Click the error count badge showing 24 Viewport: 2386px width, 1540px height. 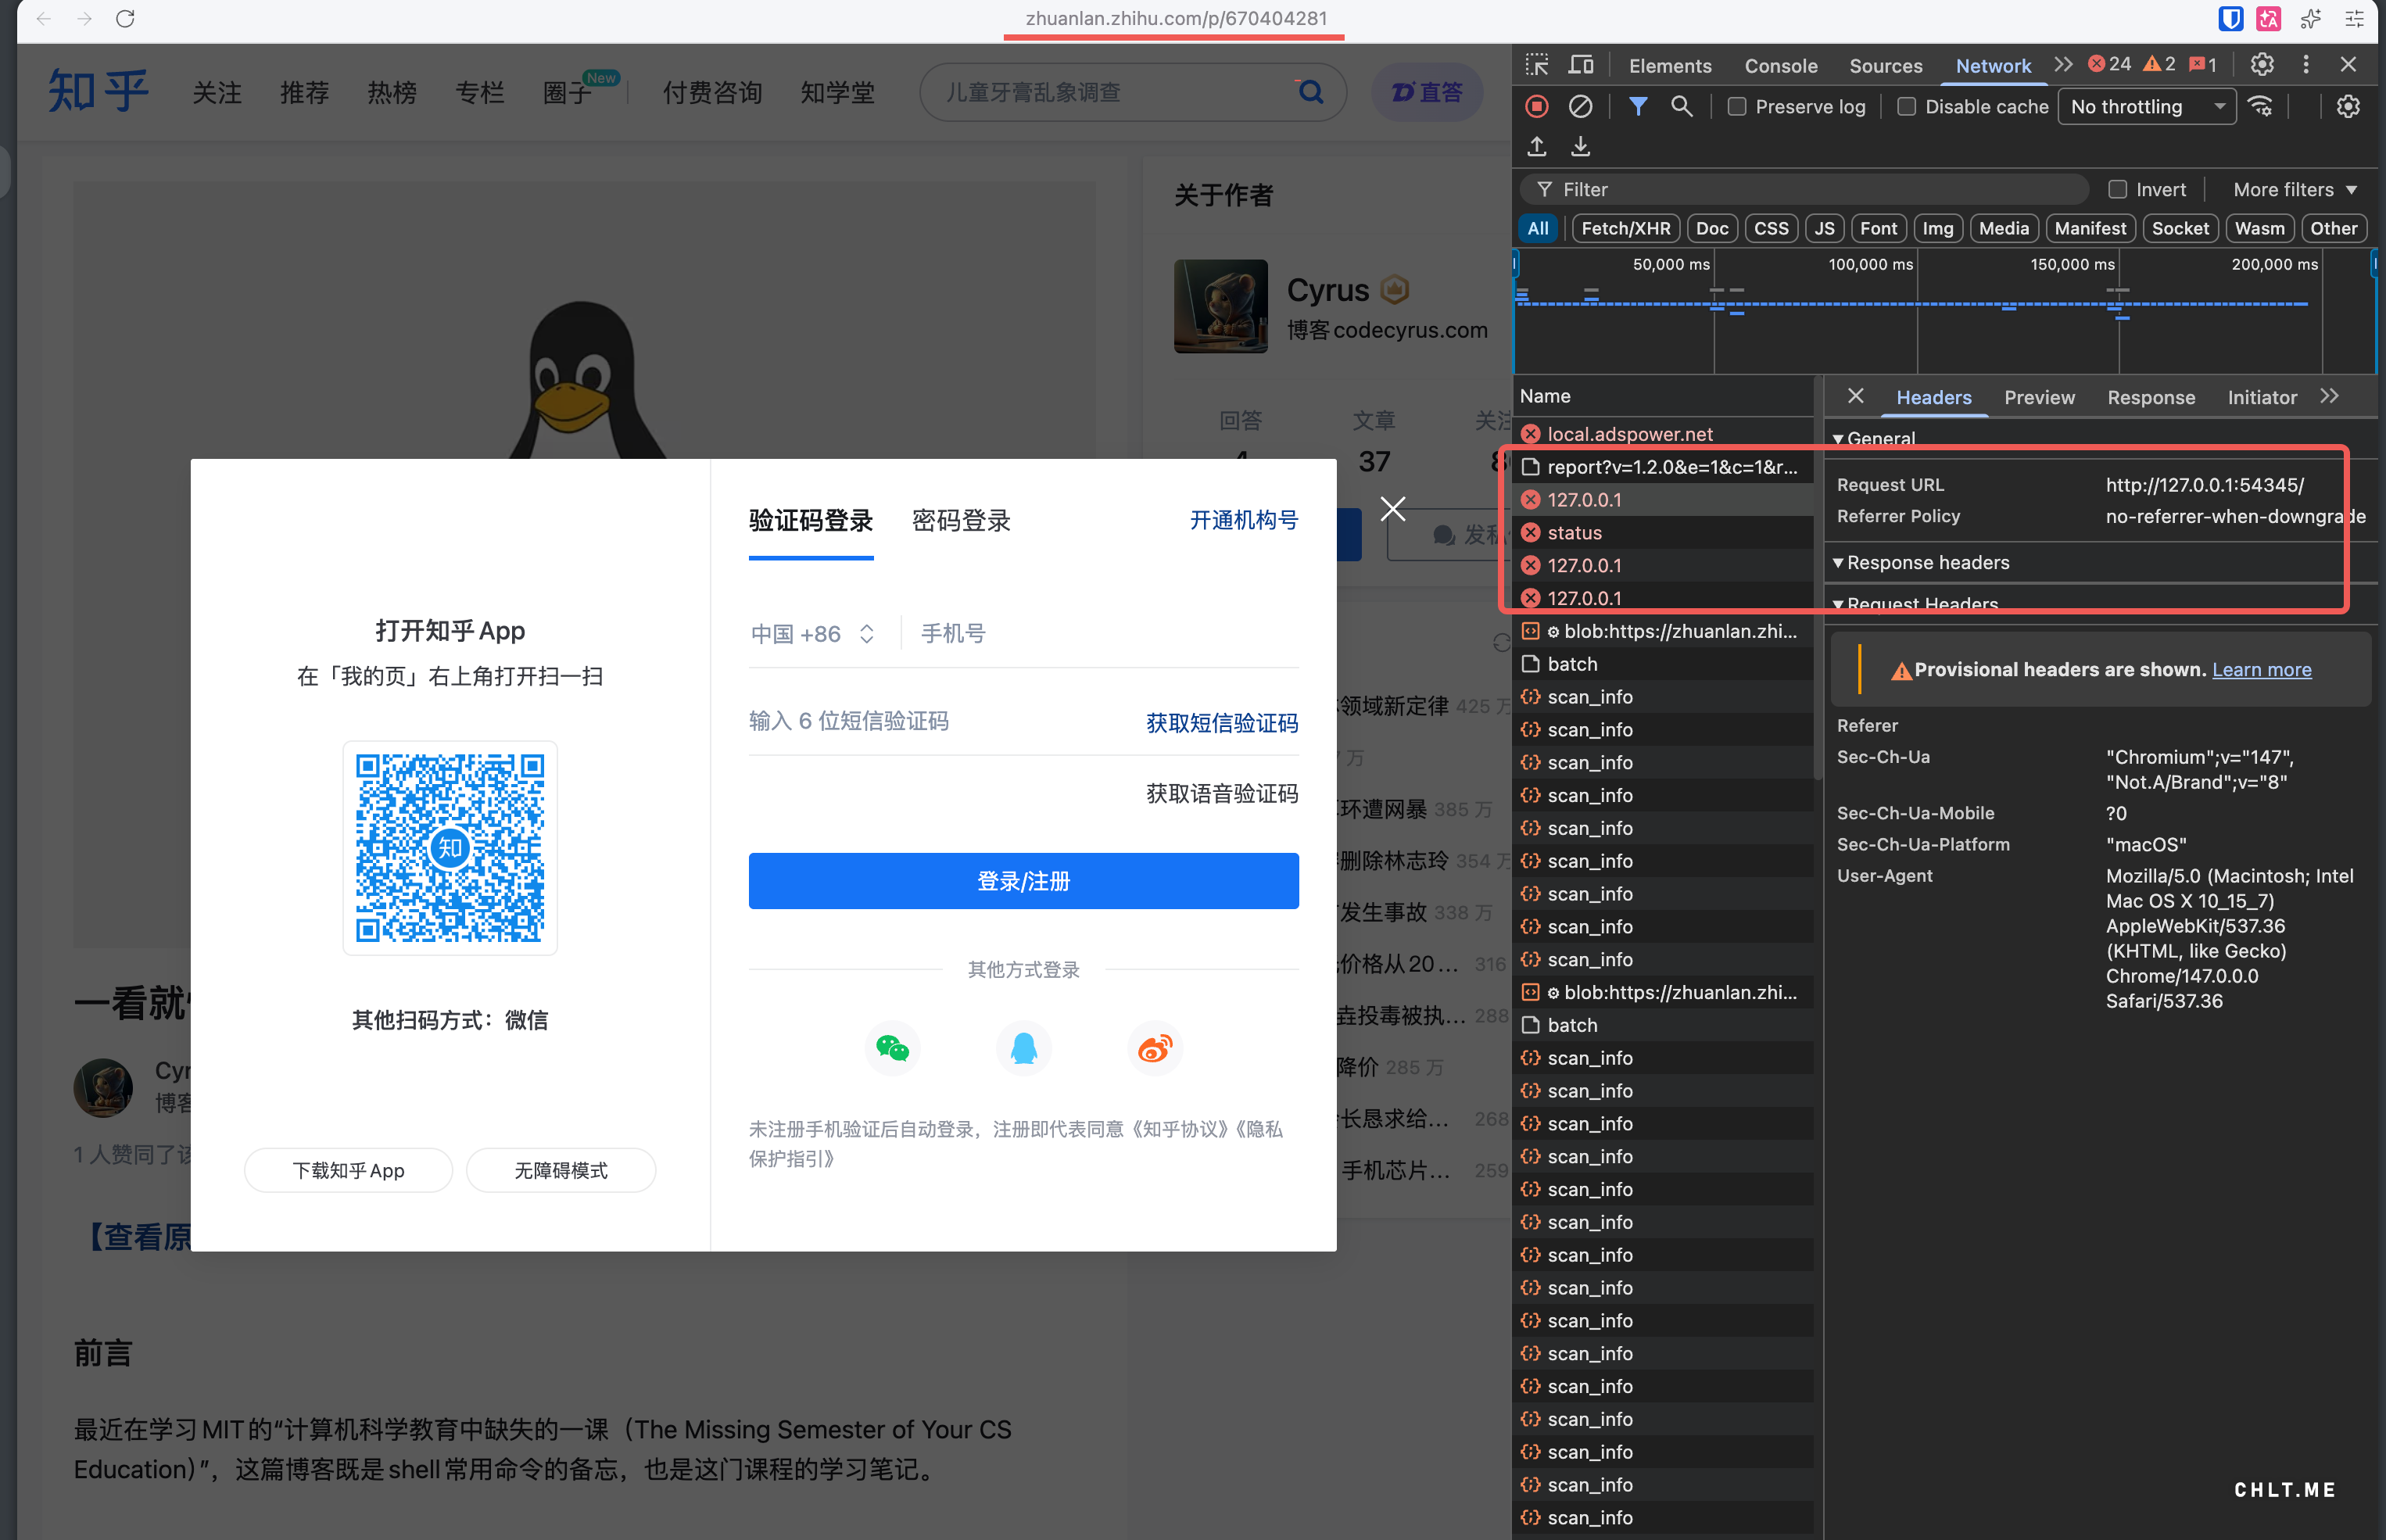click(x=2109, y=65)
